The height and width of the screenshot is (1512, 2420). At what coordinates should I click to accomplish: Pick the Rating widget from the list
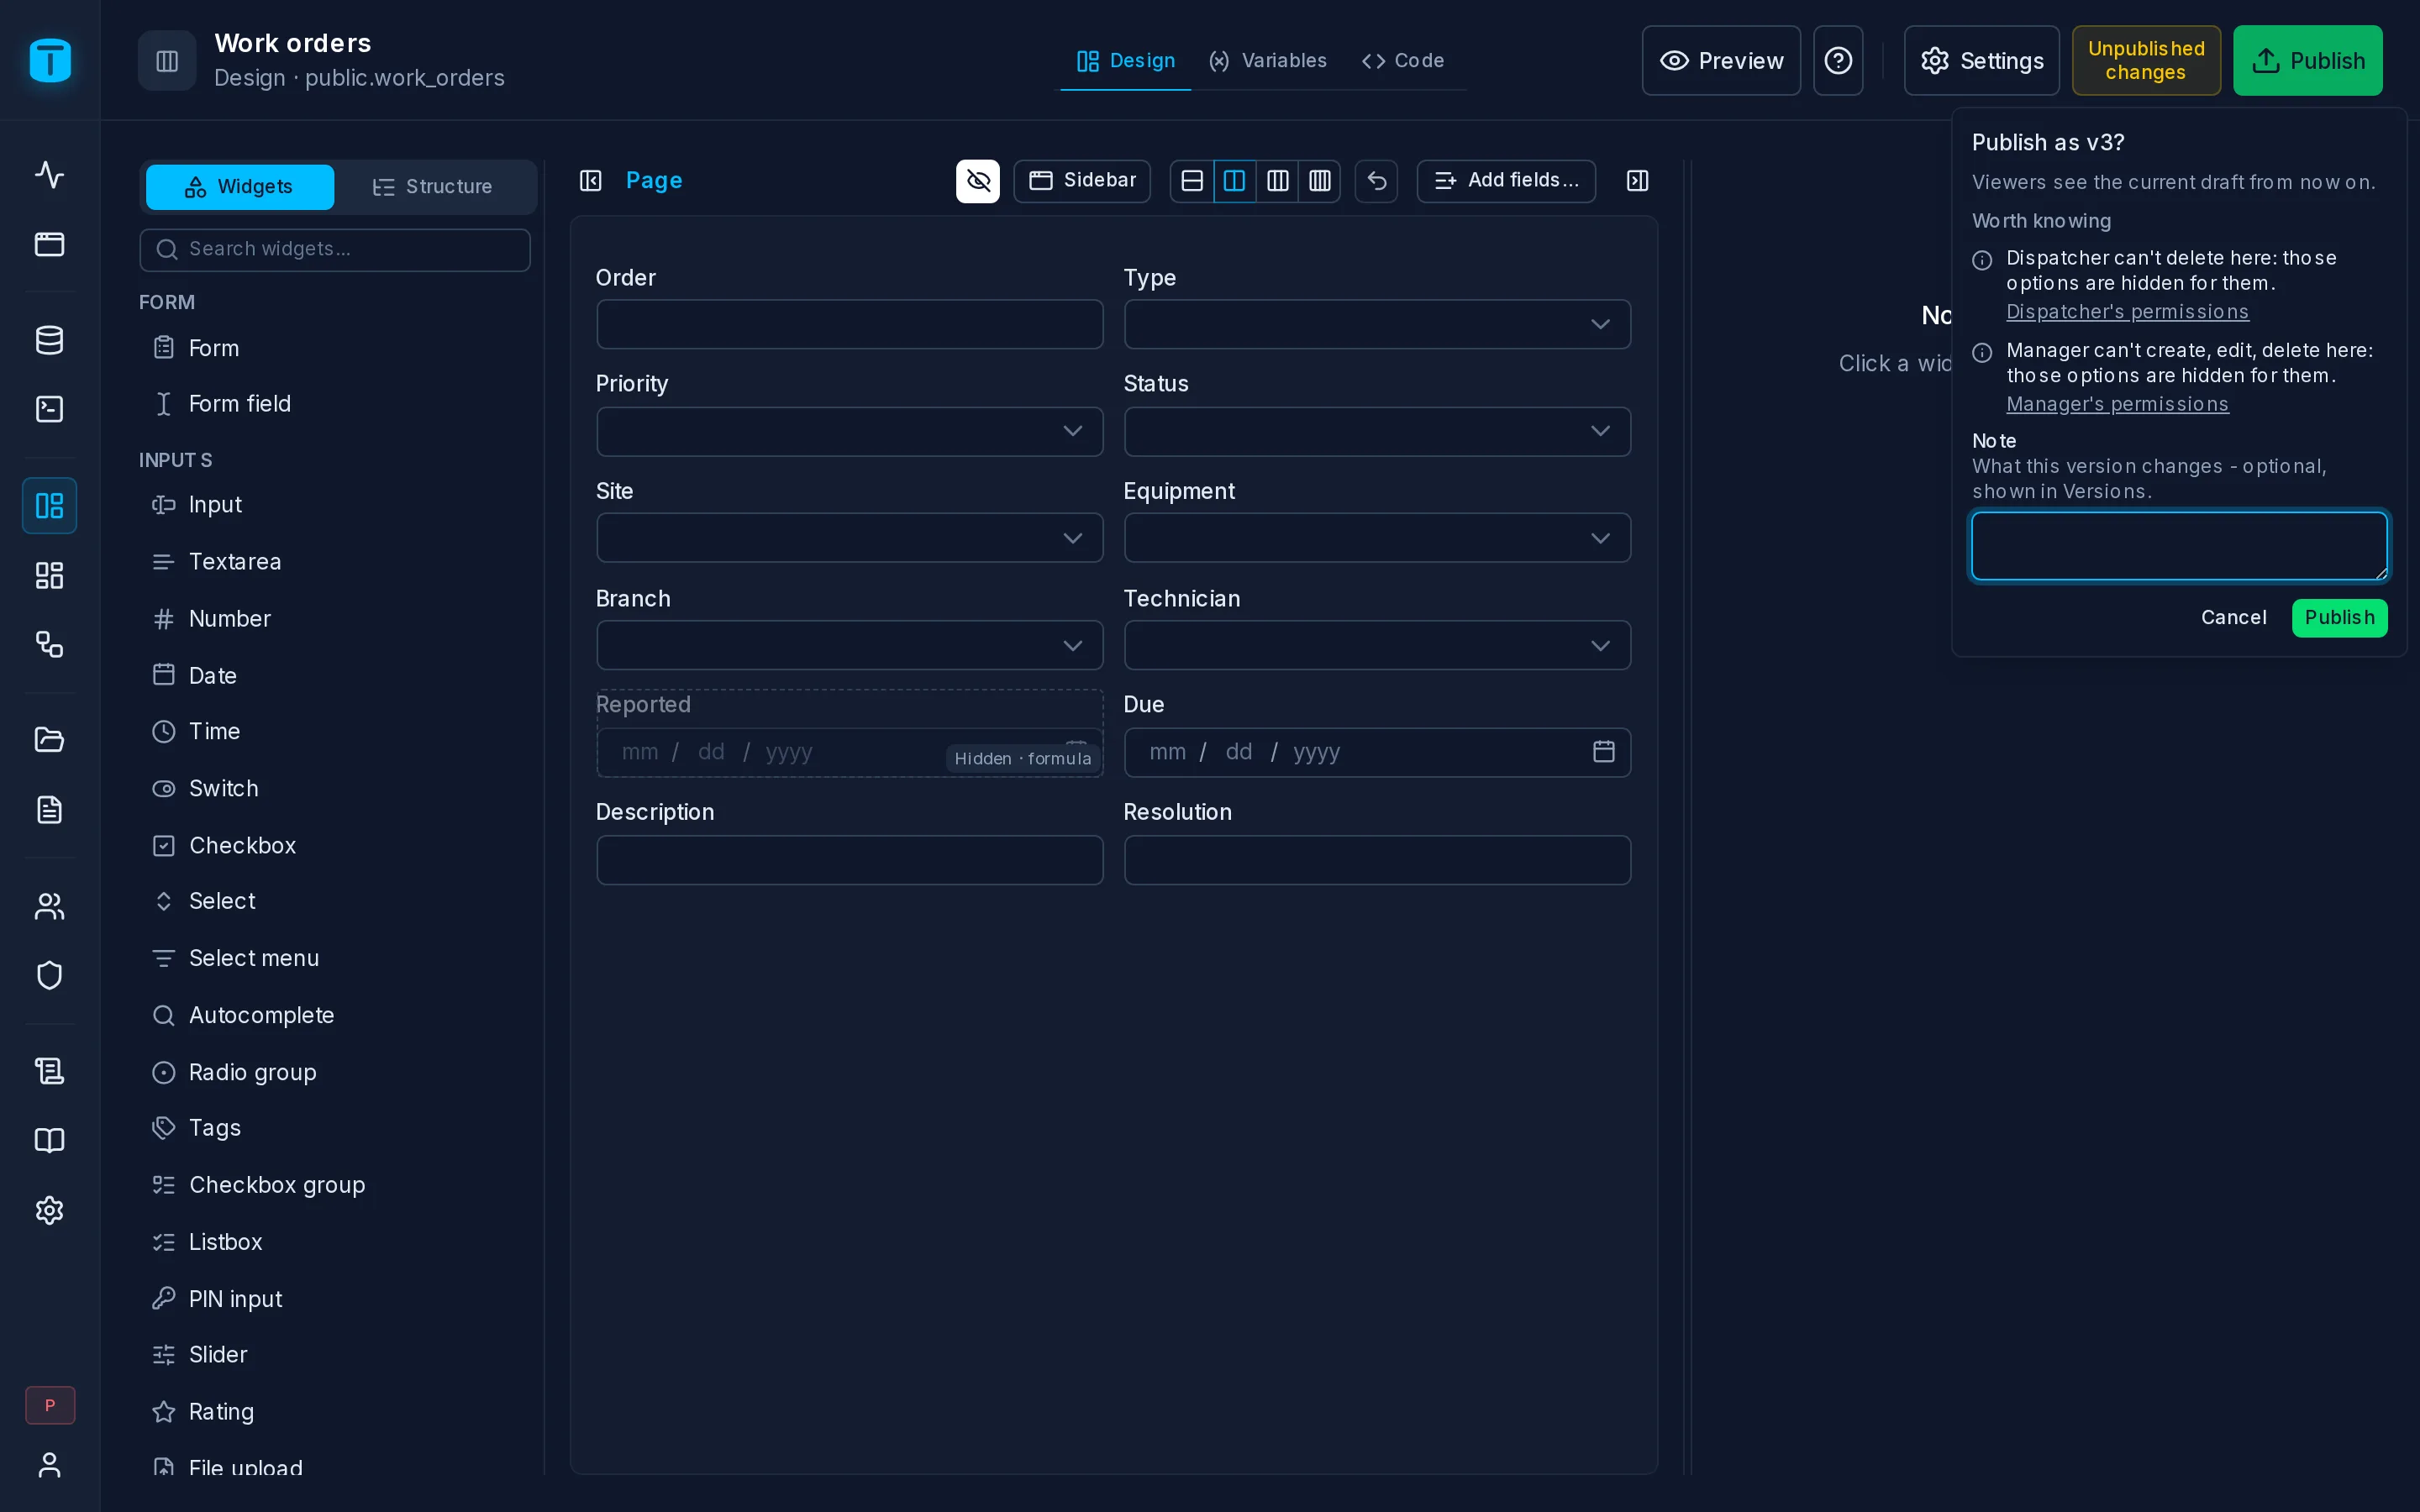336,1411
